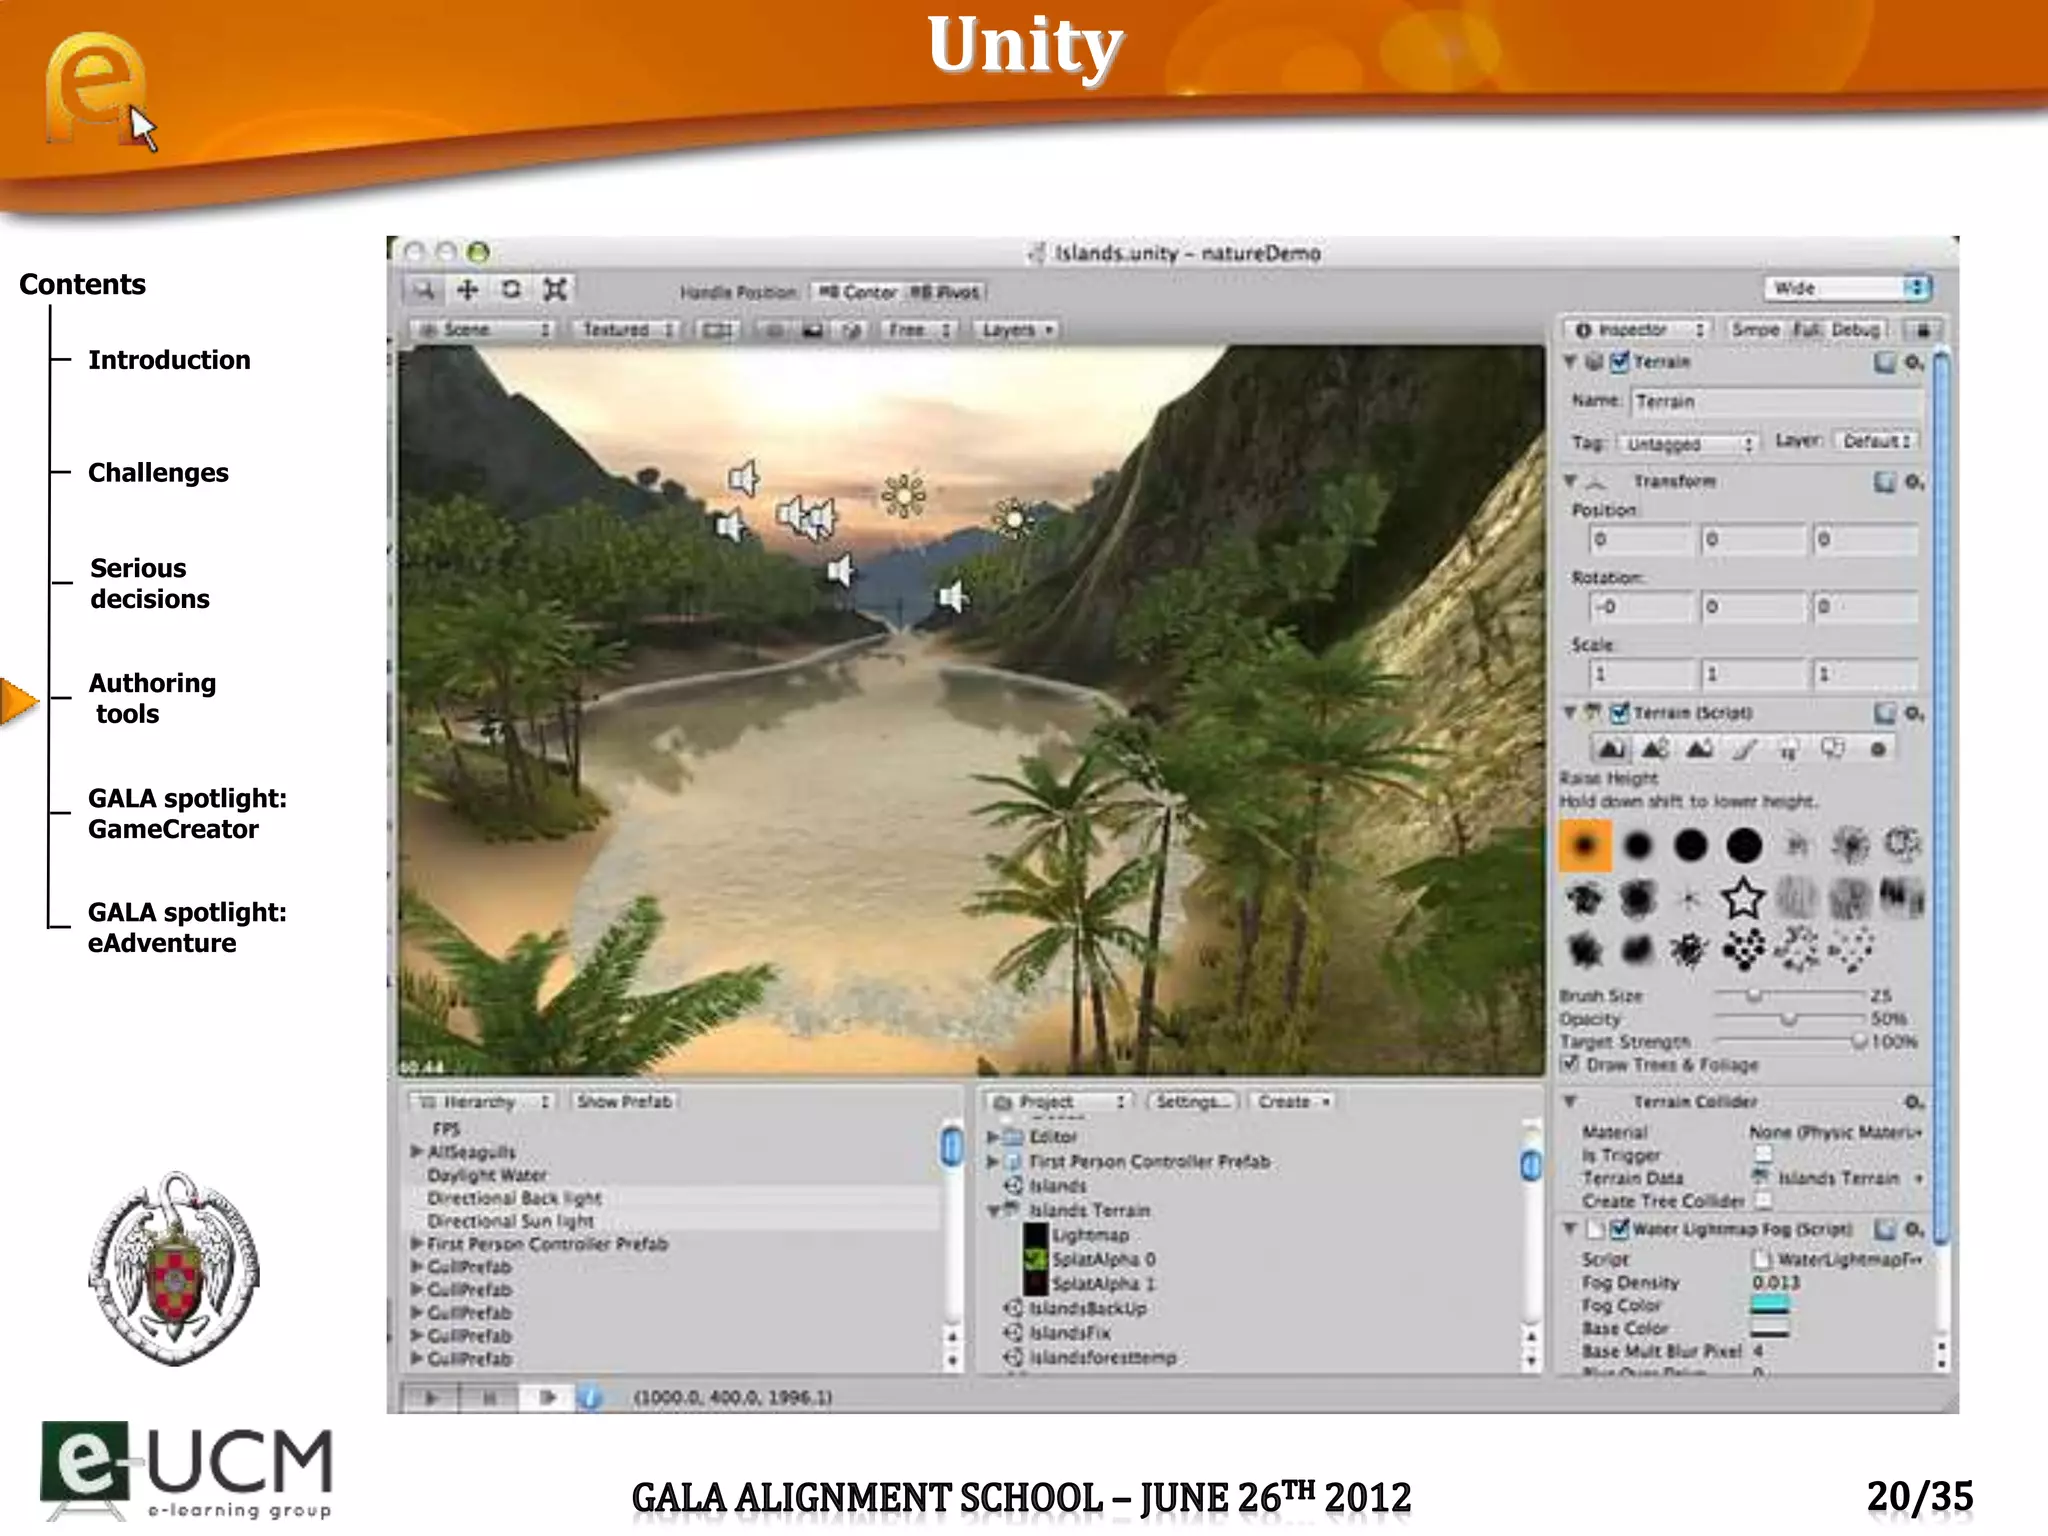The width and height of the screenshot is (2048, 1536).
Task: Open the Terrain object help book icon
Action: (x=1885, y=363)
